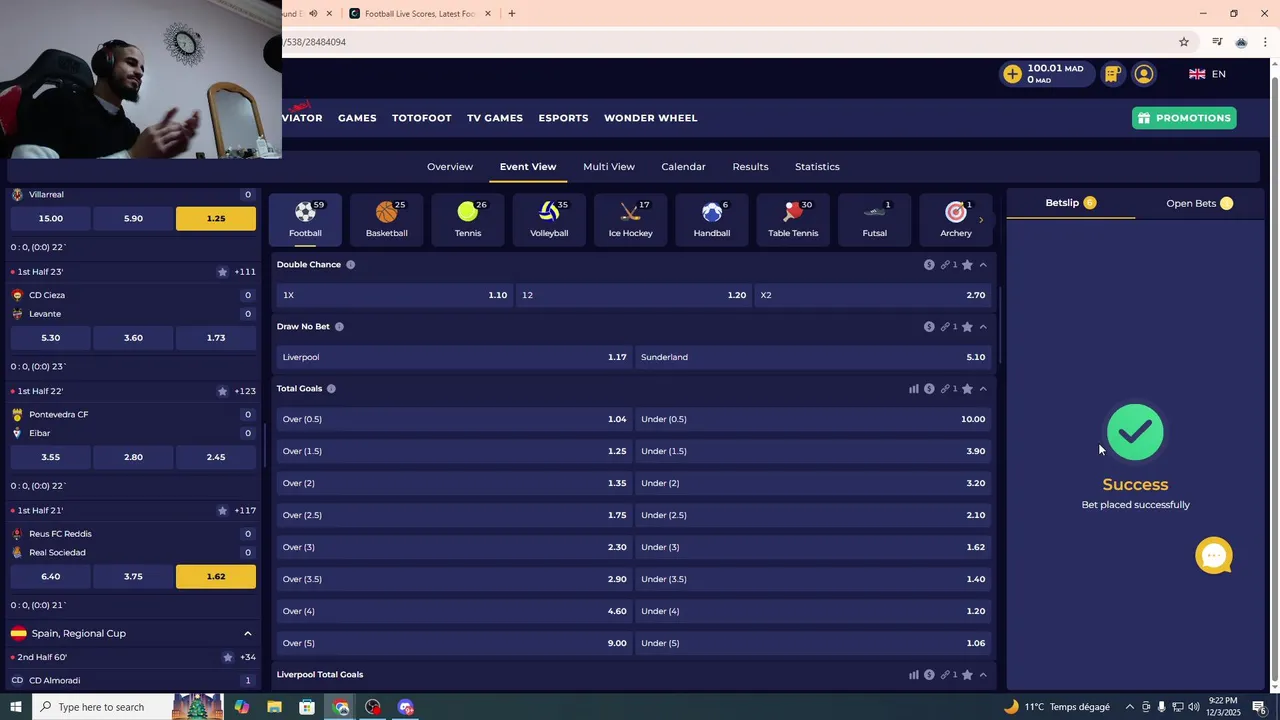Select the Tennis sport icon

[x=468, y=219]
